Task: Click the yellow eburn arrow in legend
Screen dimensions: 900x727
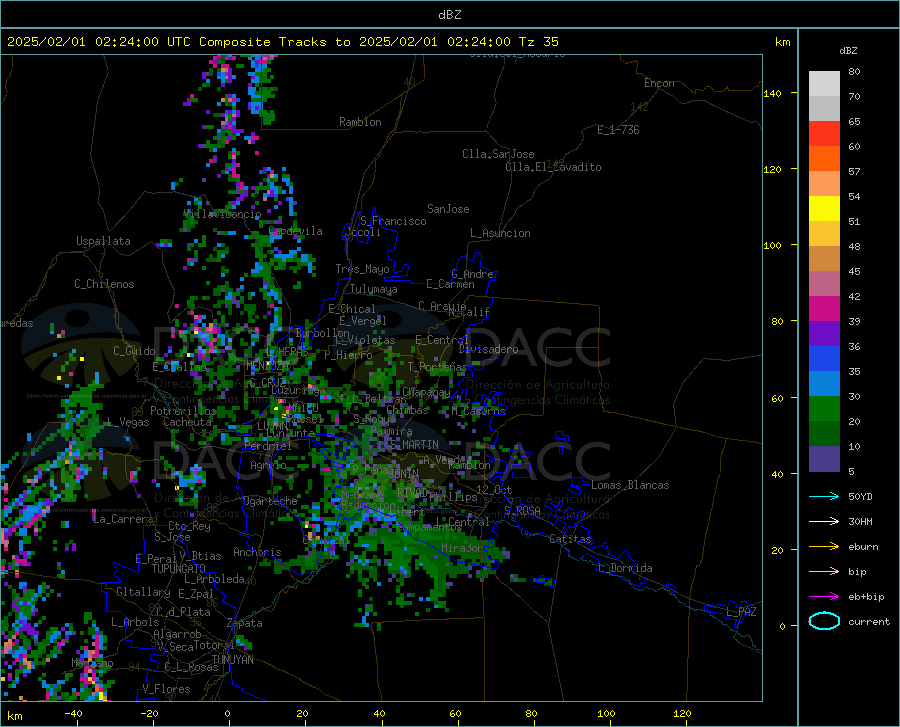Action: [x=824, y=547]
